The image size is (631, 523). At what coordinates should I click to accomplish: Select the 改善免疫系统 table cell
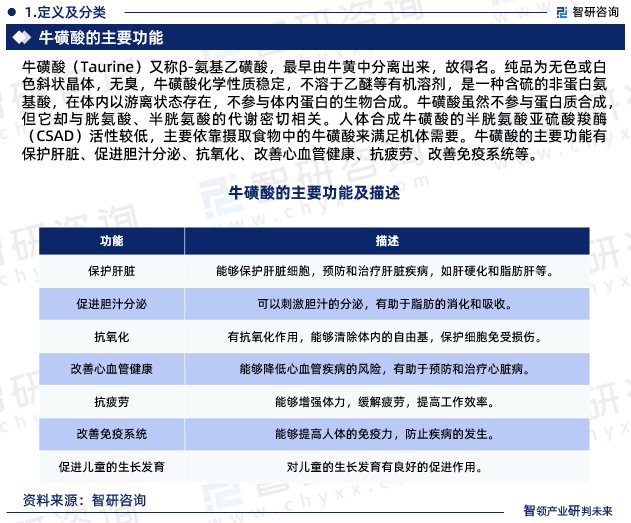point(111,434)
